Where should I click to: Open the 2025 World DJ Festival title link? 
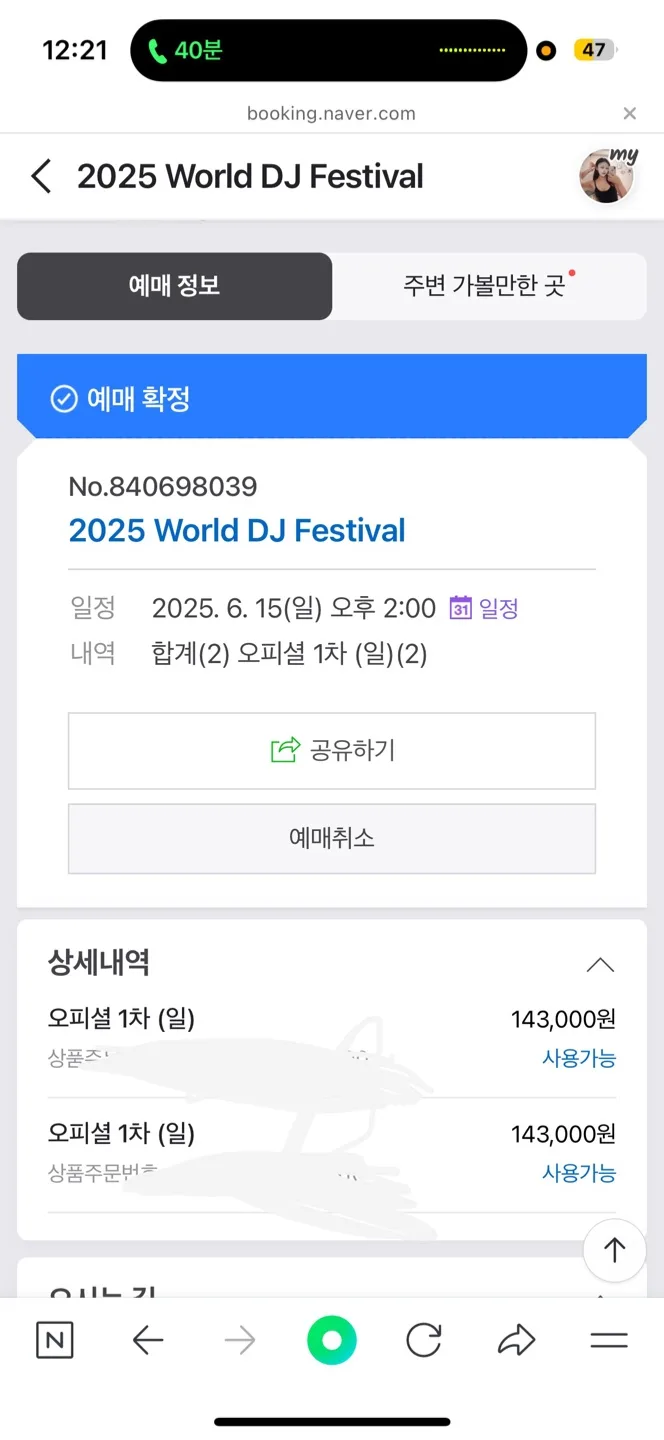tap(237, 530)
